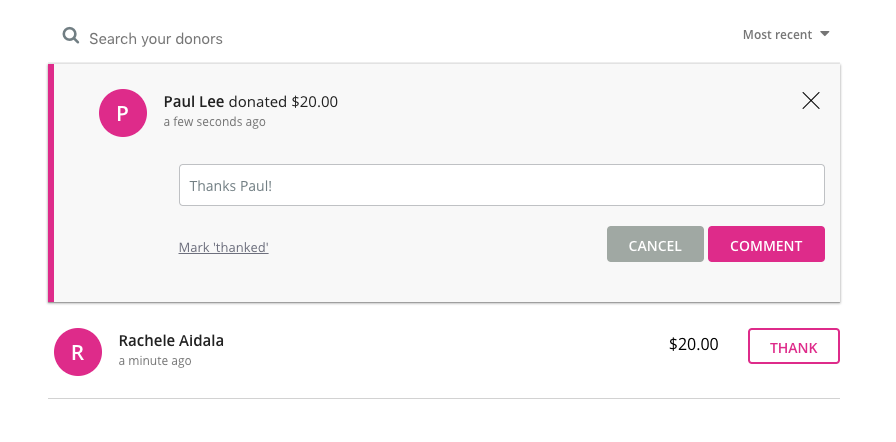Viewport: 896px width, 442px height.
Task: Click Paul Lee's name in the panel
Action: [x=194, y=102]
